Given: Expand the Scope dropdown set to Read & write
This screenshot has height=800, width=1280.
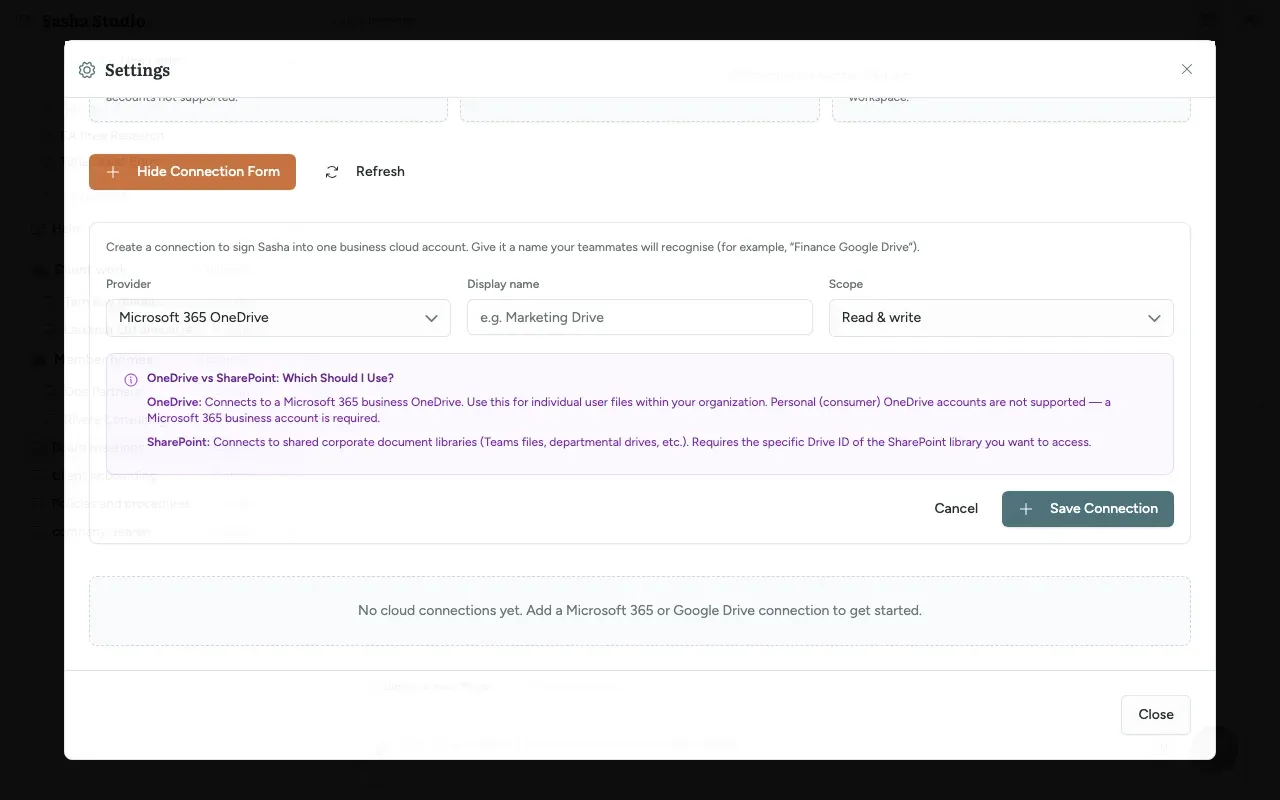Looking at the screenshot, I should 1001,318.
